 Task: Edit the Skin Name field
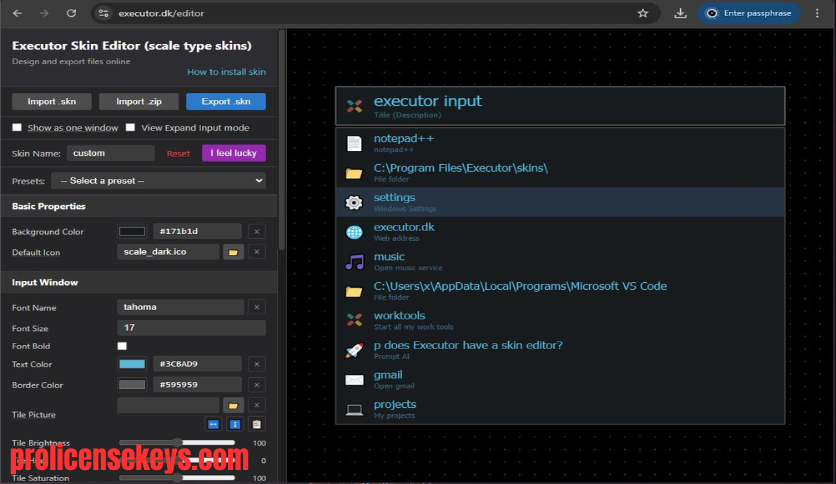point(110,153)
